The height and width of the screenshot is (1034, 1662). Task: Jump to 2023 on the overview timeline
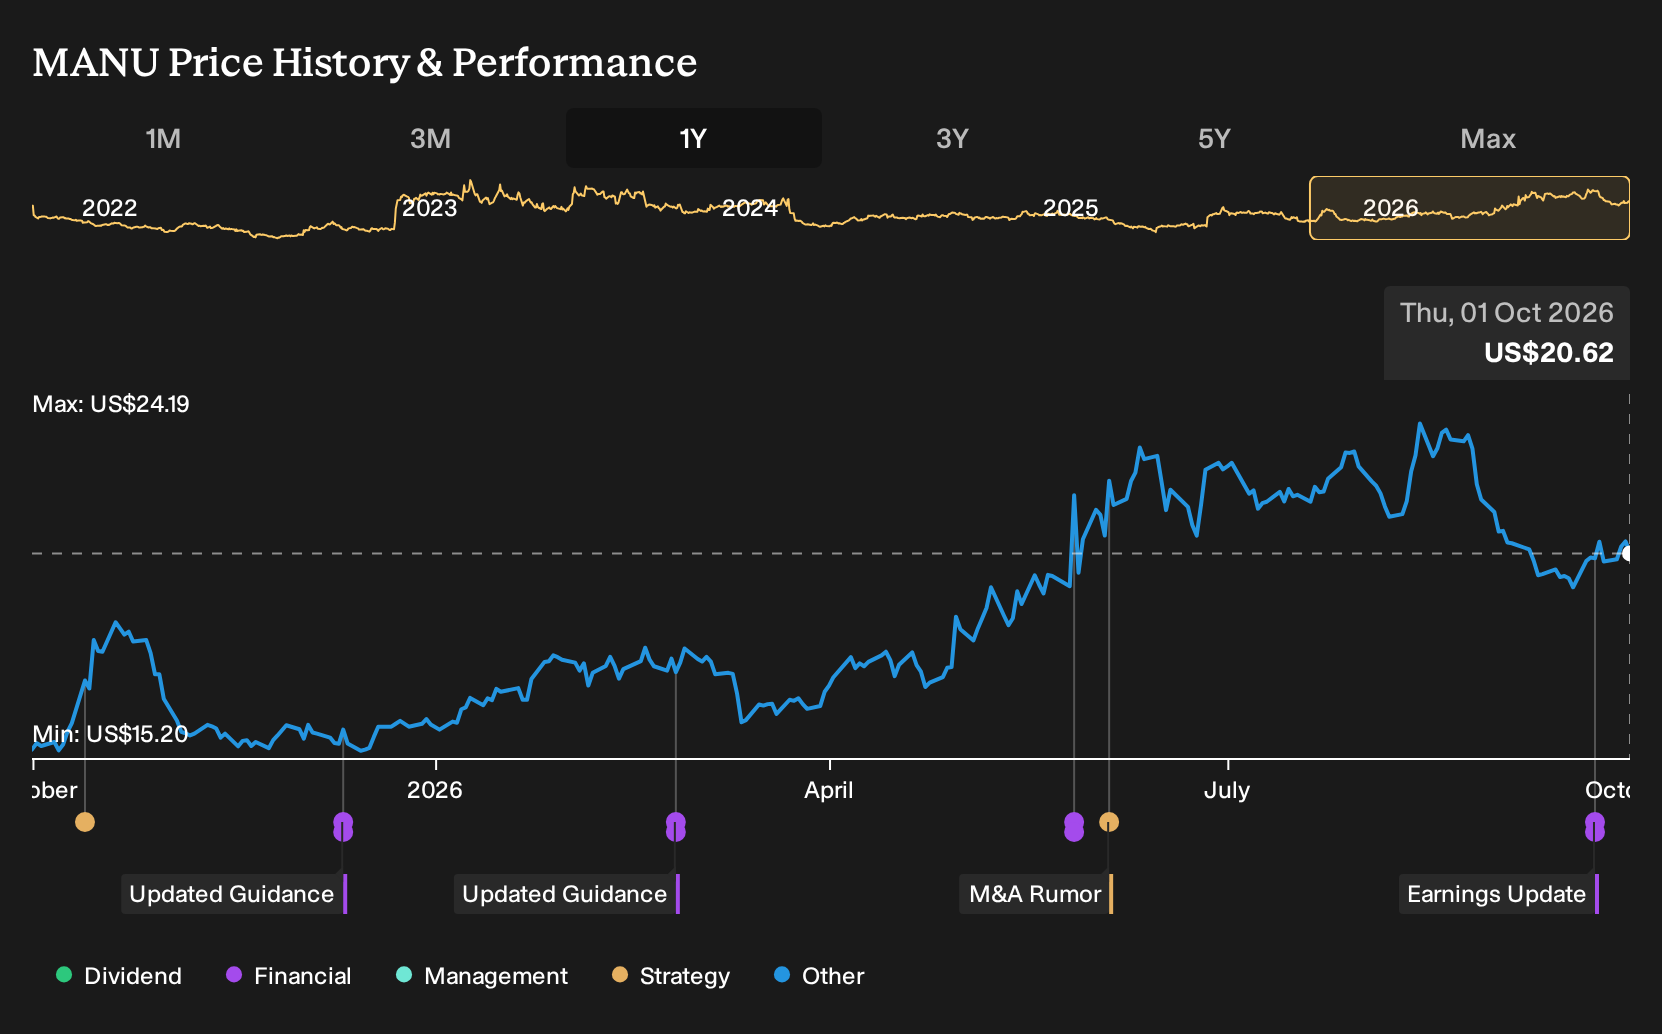click(429, 208)
